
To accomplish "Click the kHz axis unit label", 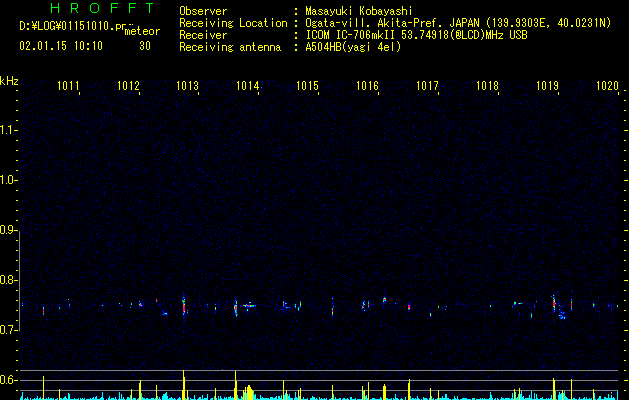I will 9,81.
